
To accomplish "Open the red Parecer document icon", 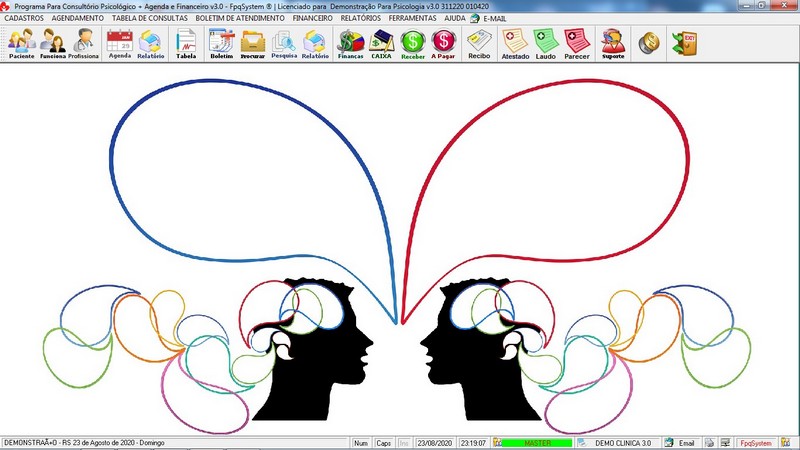I will click(577, 44).
